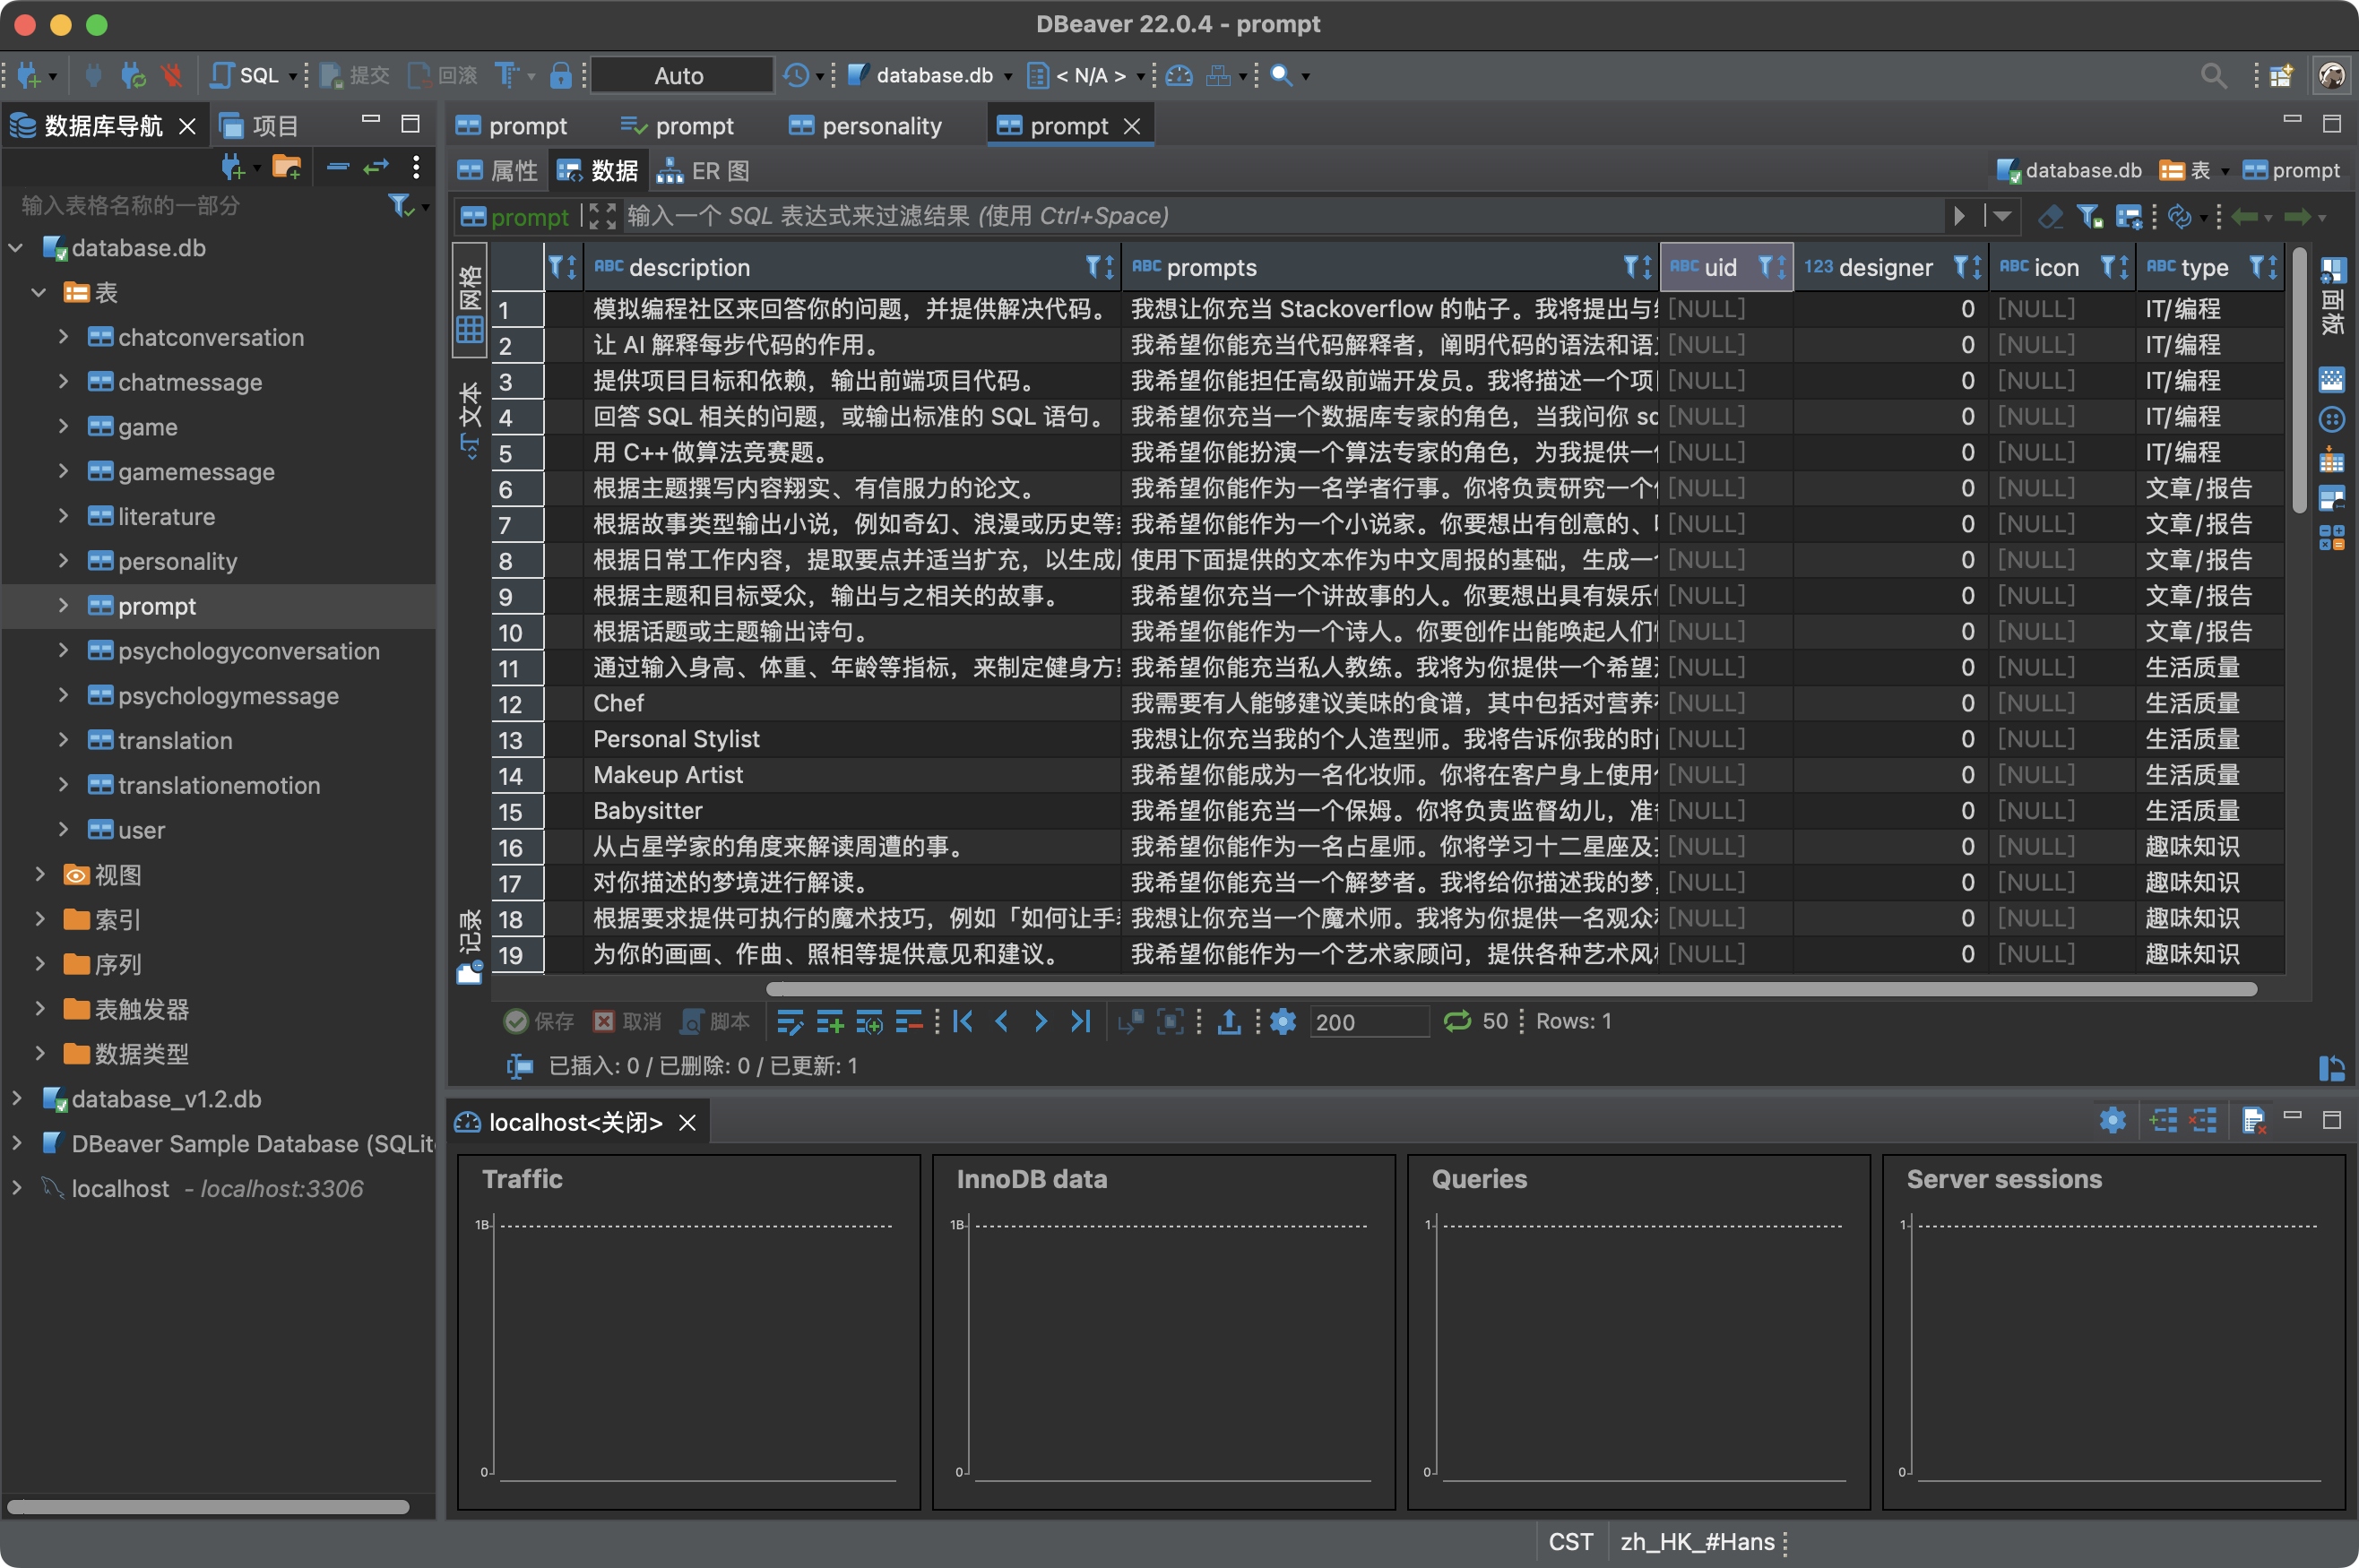Switch to the personality editor tab
Image resolution: width=2359 pixels, height=1568 pixels.
click(x=866, y=126)
